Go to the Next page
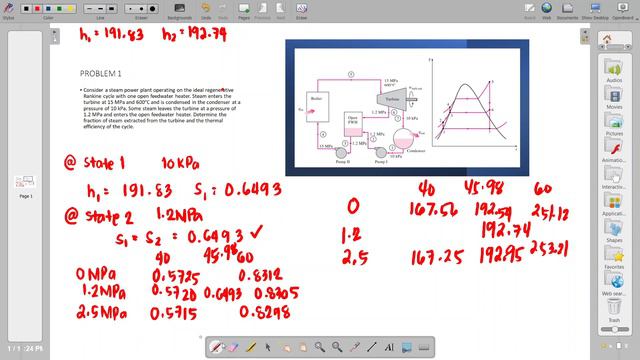Screen dimensions: 640x360 (x=280, y=11)
